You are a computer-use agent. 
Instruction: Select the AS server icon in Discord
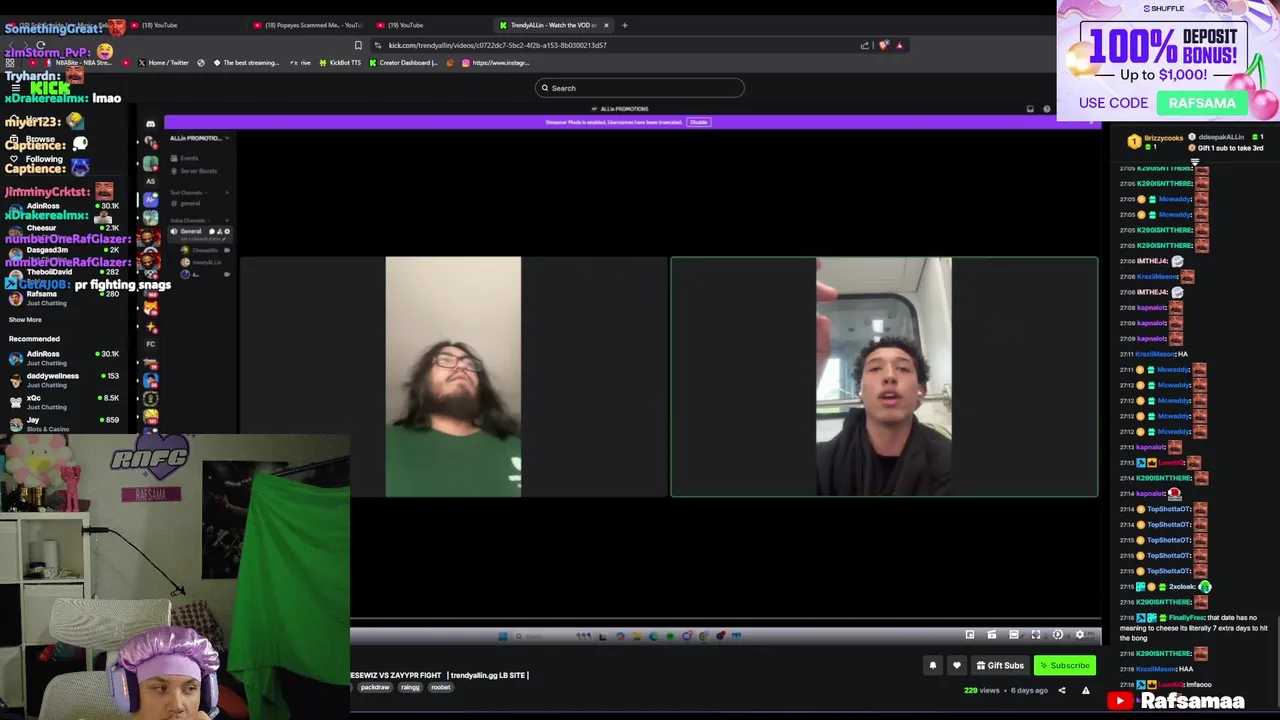[x=150, y=181]
